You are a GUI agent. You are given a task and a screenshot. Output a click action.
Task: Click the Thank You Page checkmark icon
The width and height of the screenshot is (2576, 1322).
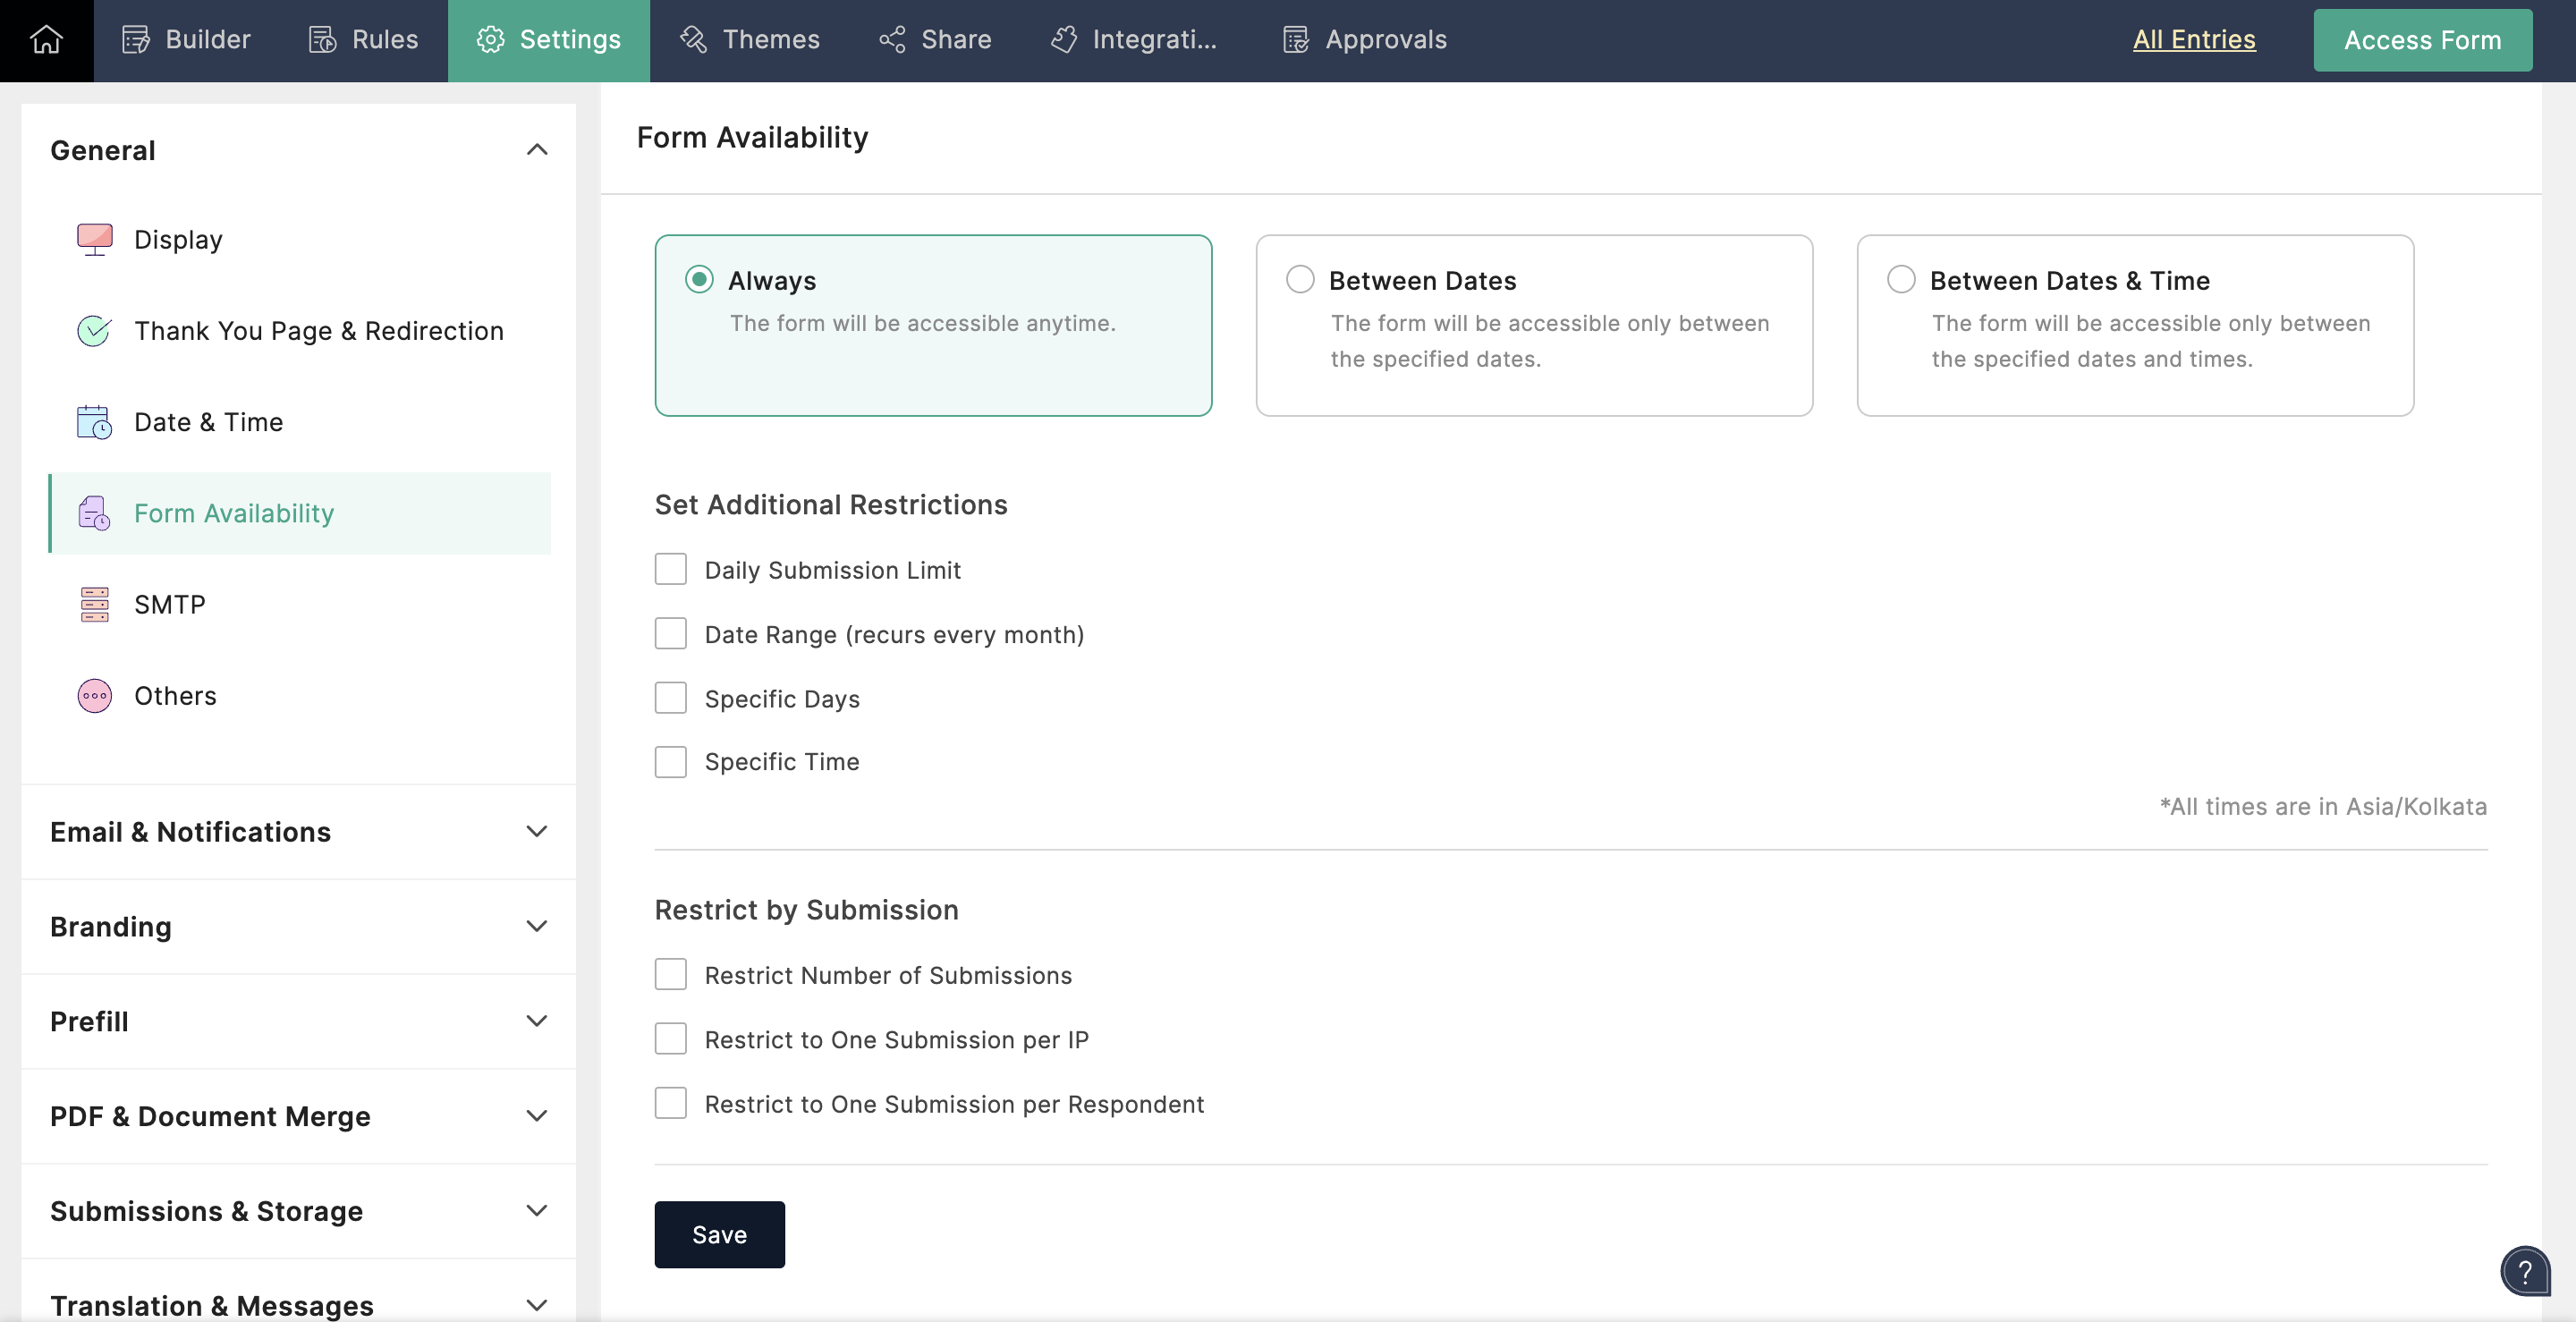pos(94,331)
